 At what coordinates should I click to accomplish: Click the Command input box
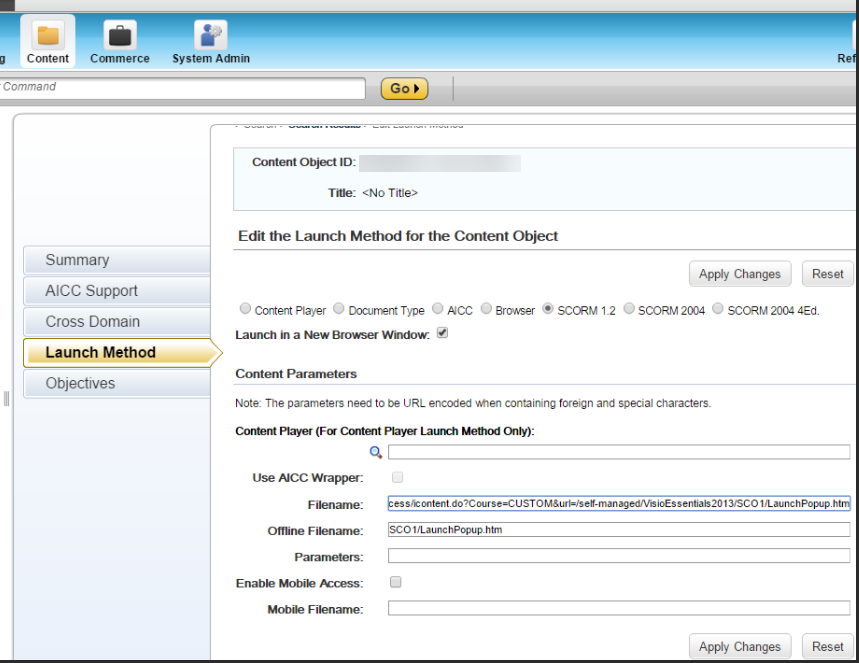click(182, 88)
